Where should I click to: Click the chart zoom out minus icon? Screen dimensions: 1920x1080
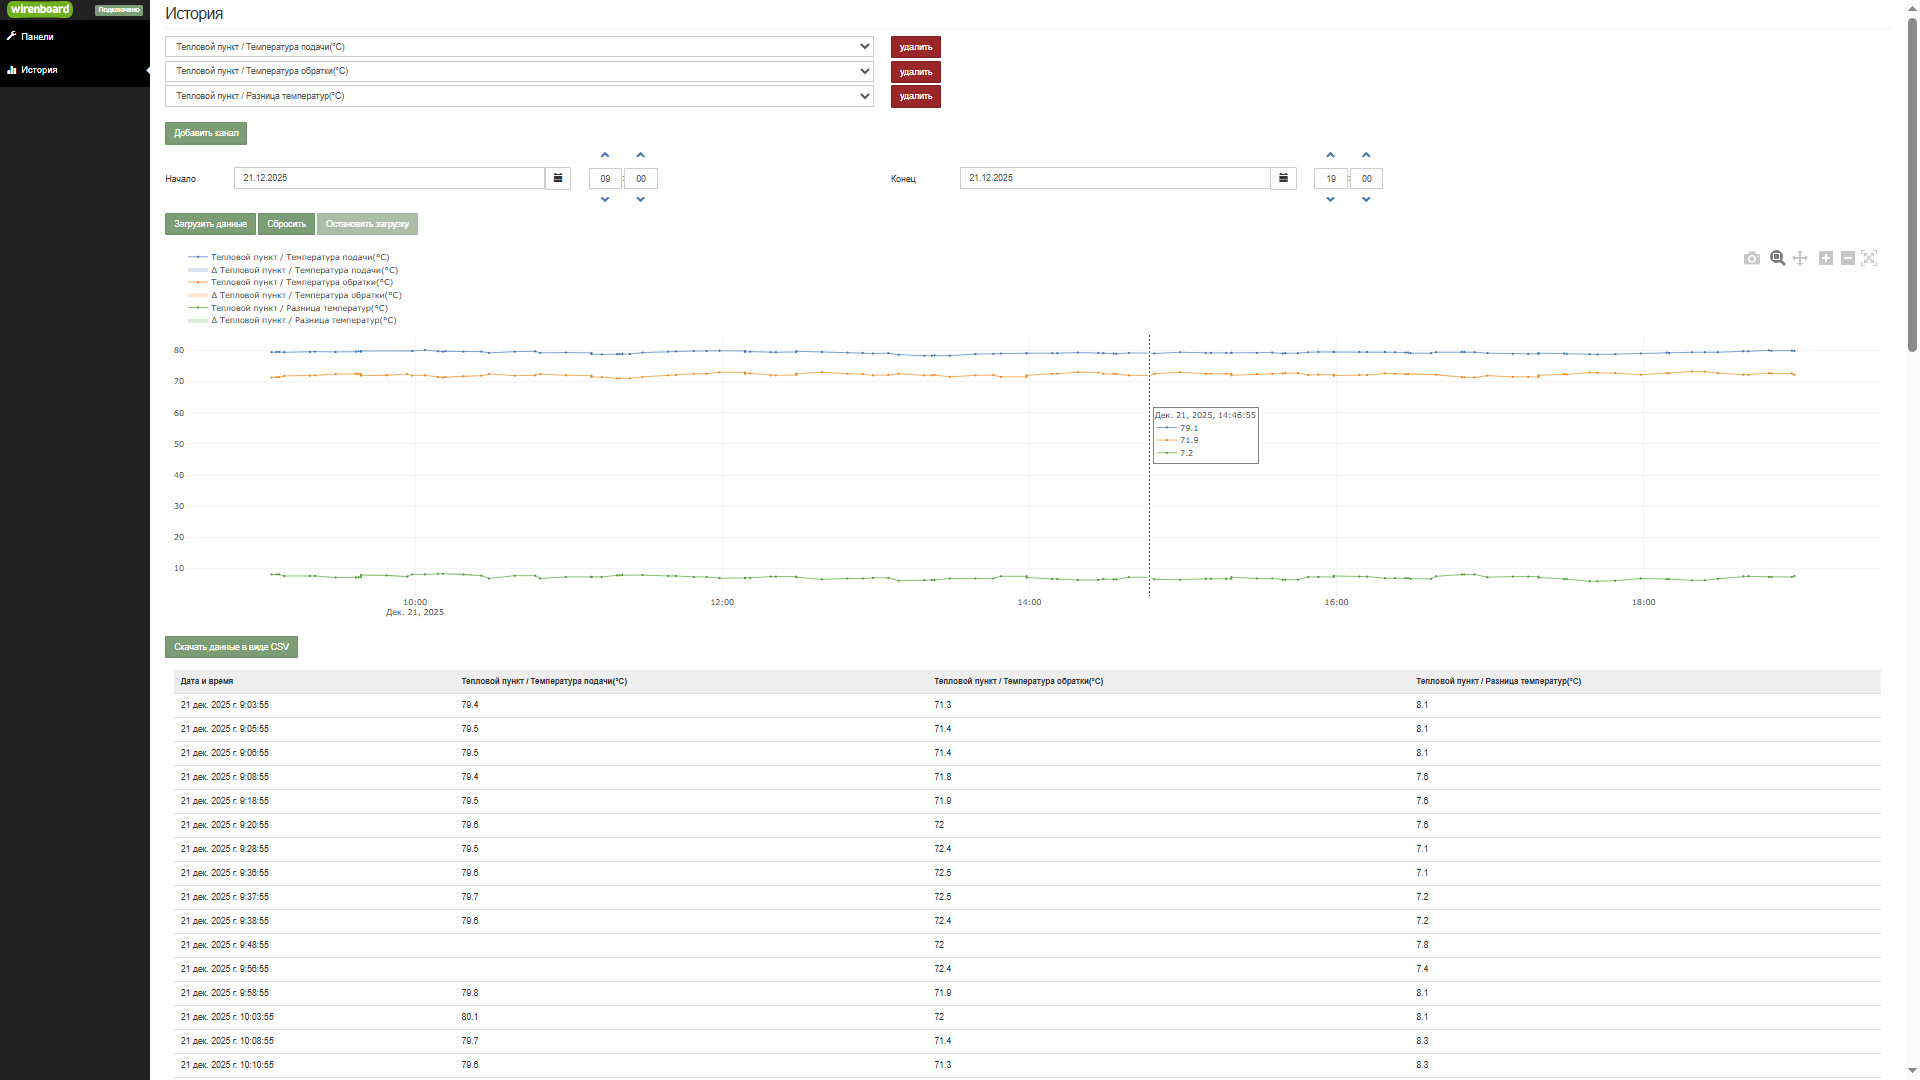tap(1848, 258)
